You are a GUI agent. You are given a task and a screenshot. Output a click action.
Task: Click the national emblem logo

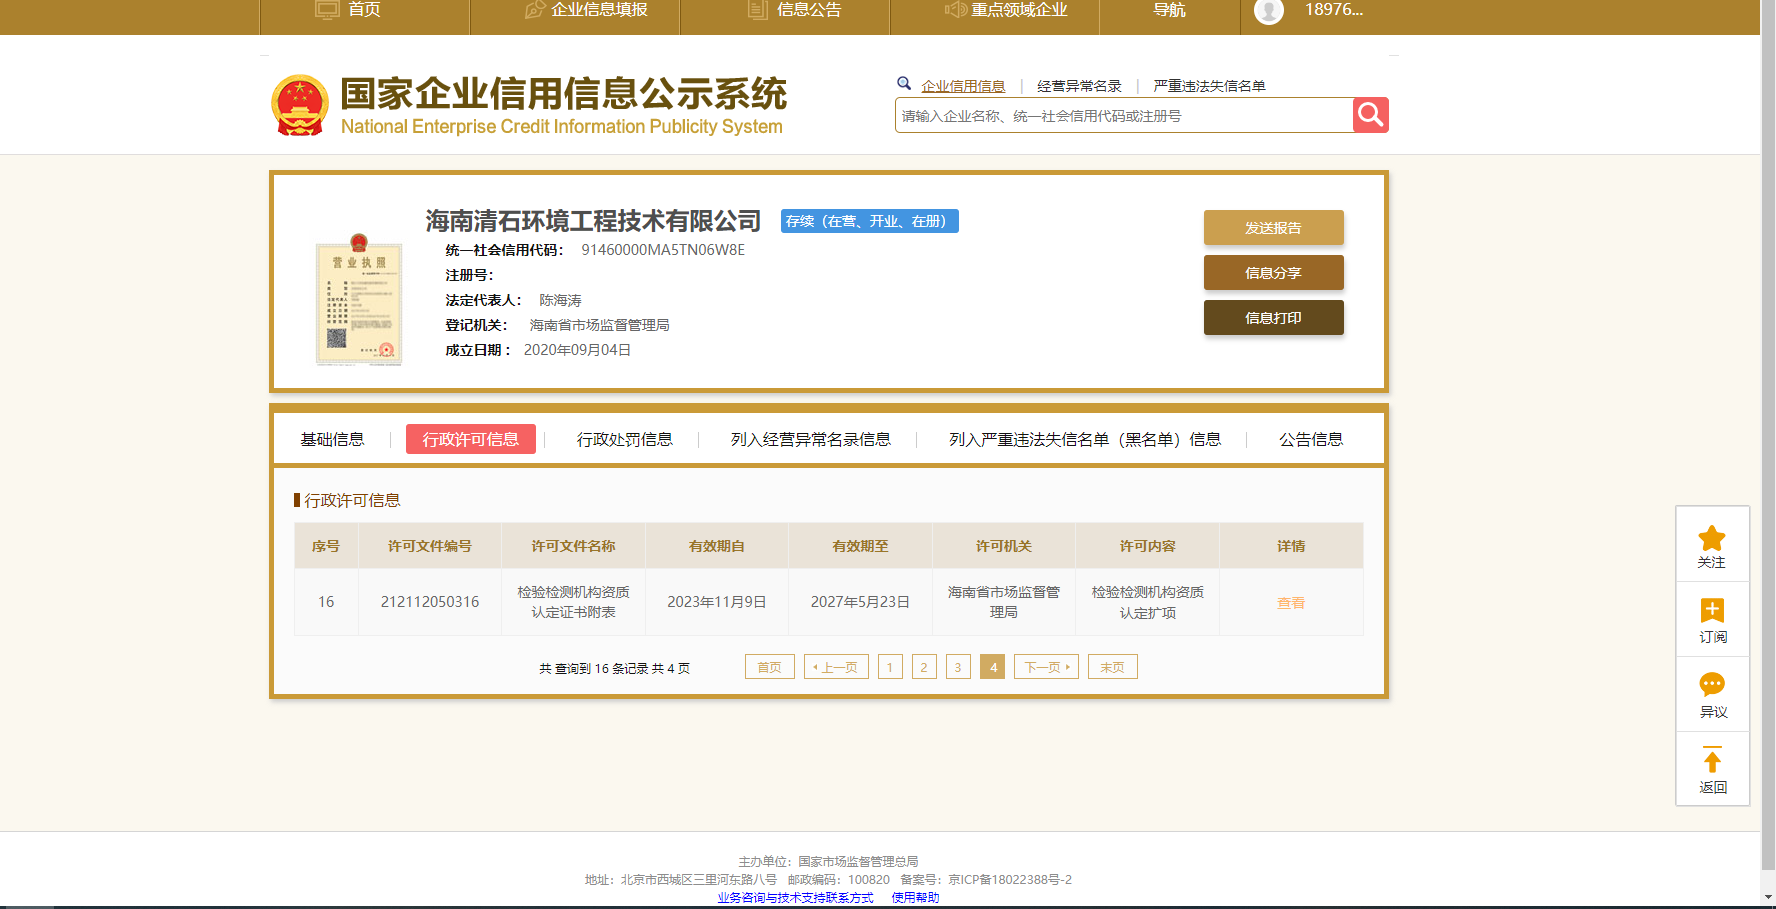coord(300,105)
